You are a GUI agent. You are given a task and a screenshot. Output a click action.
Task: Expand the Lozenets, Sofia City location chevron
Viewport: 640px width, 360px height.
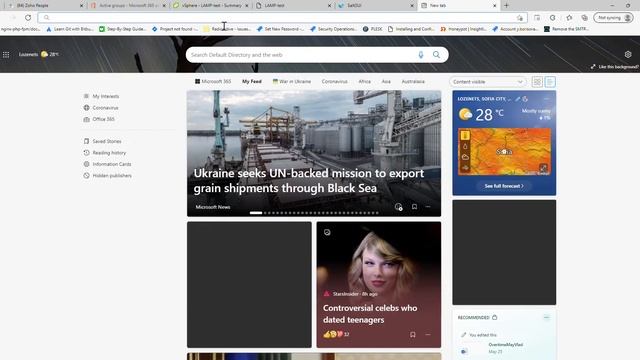509,99
